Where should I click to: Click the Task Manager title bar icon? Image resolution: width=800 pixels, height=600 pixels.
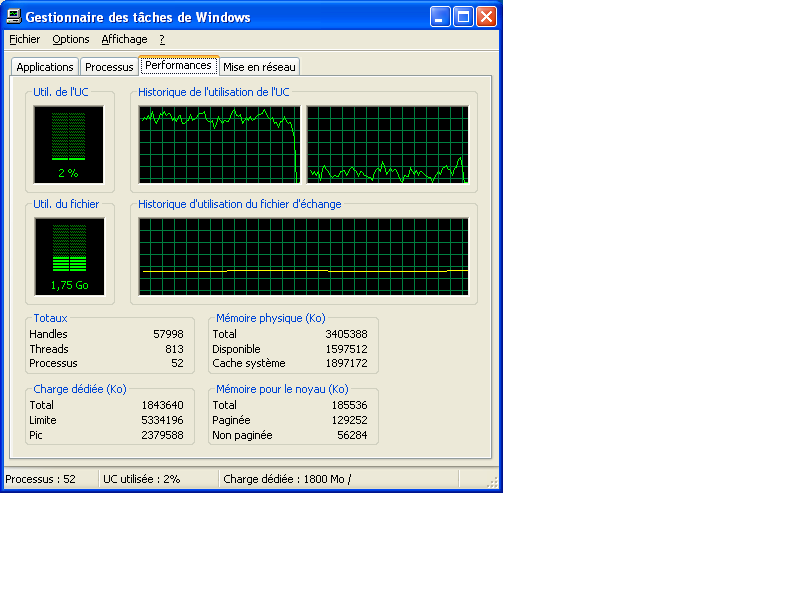[x=14, y=16]
